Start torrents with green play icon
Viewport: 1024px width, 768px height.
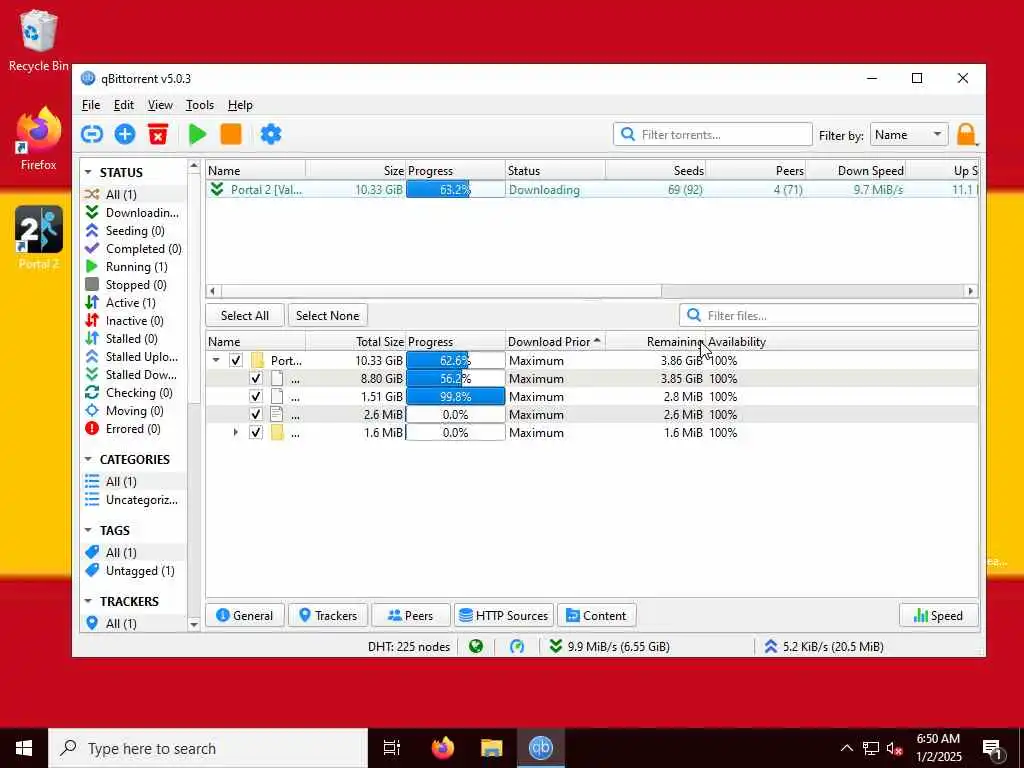[x=197, y=134]
